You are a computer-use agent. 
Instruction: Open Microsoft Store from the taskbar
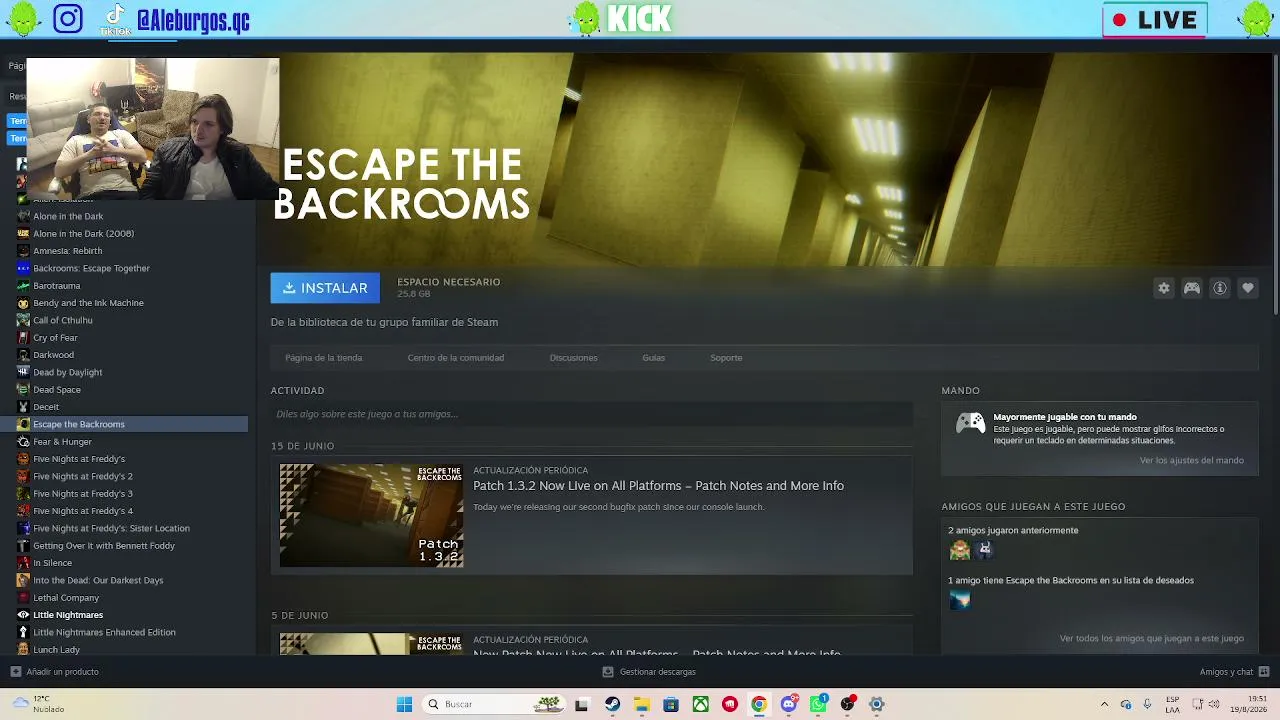click(x=671, y=704)
